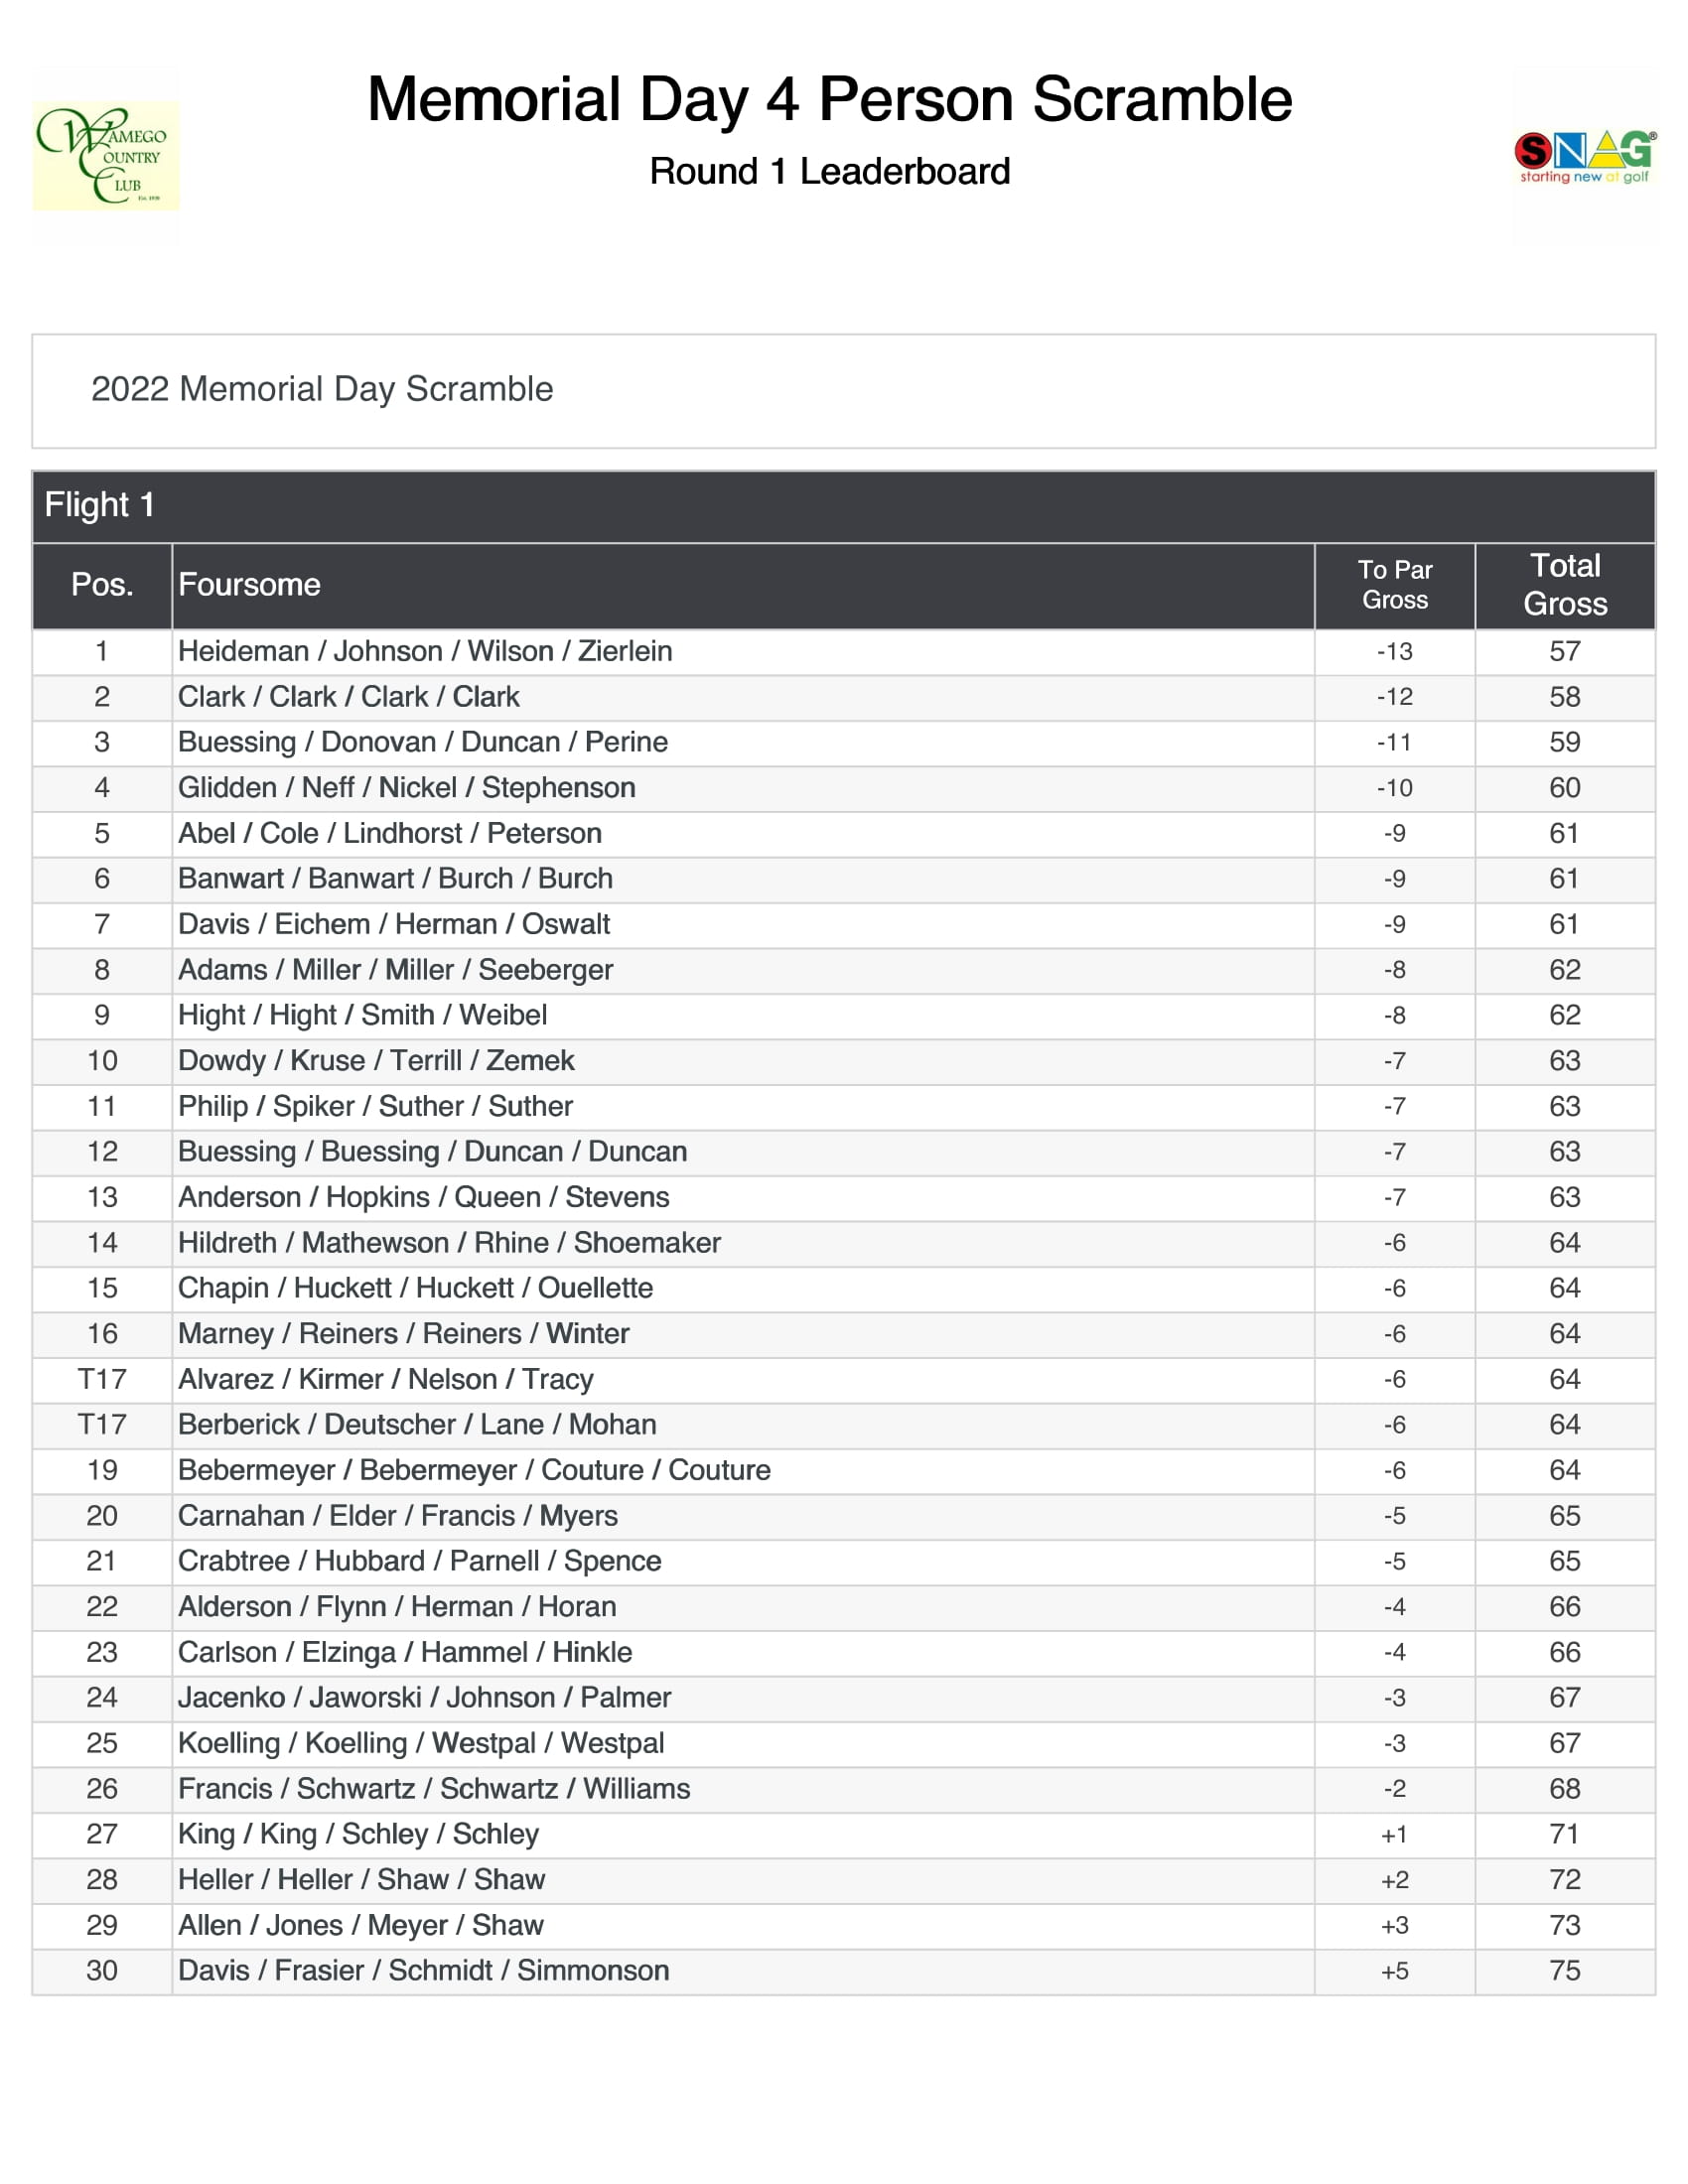Select the Glidden / Neff / Nickel / Stephenson team

[x=407, y=788]
